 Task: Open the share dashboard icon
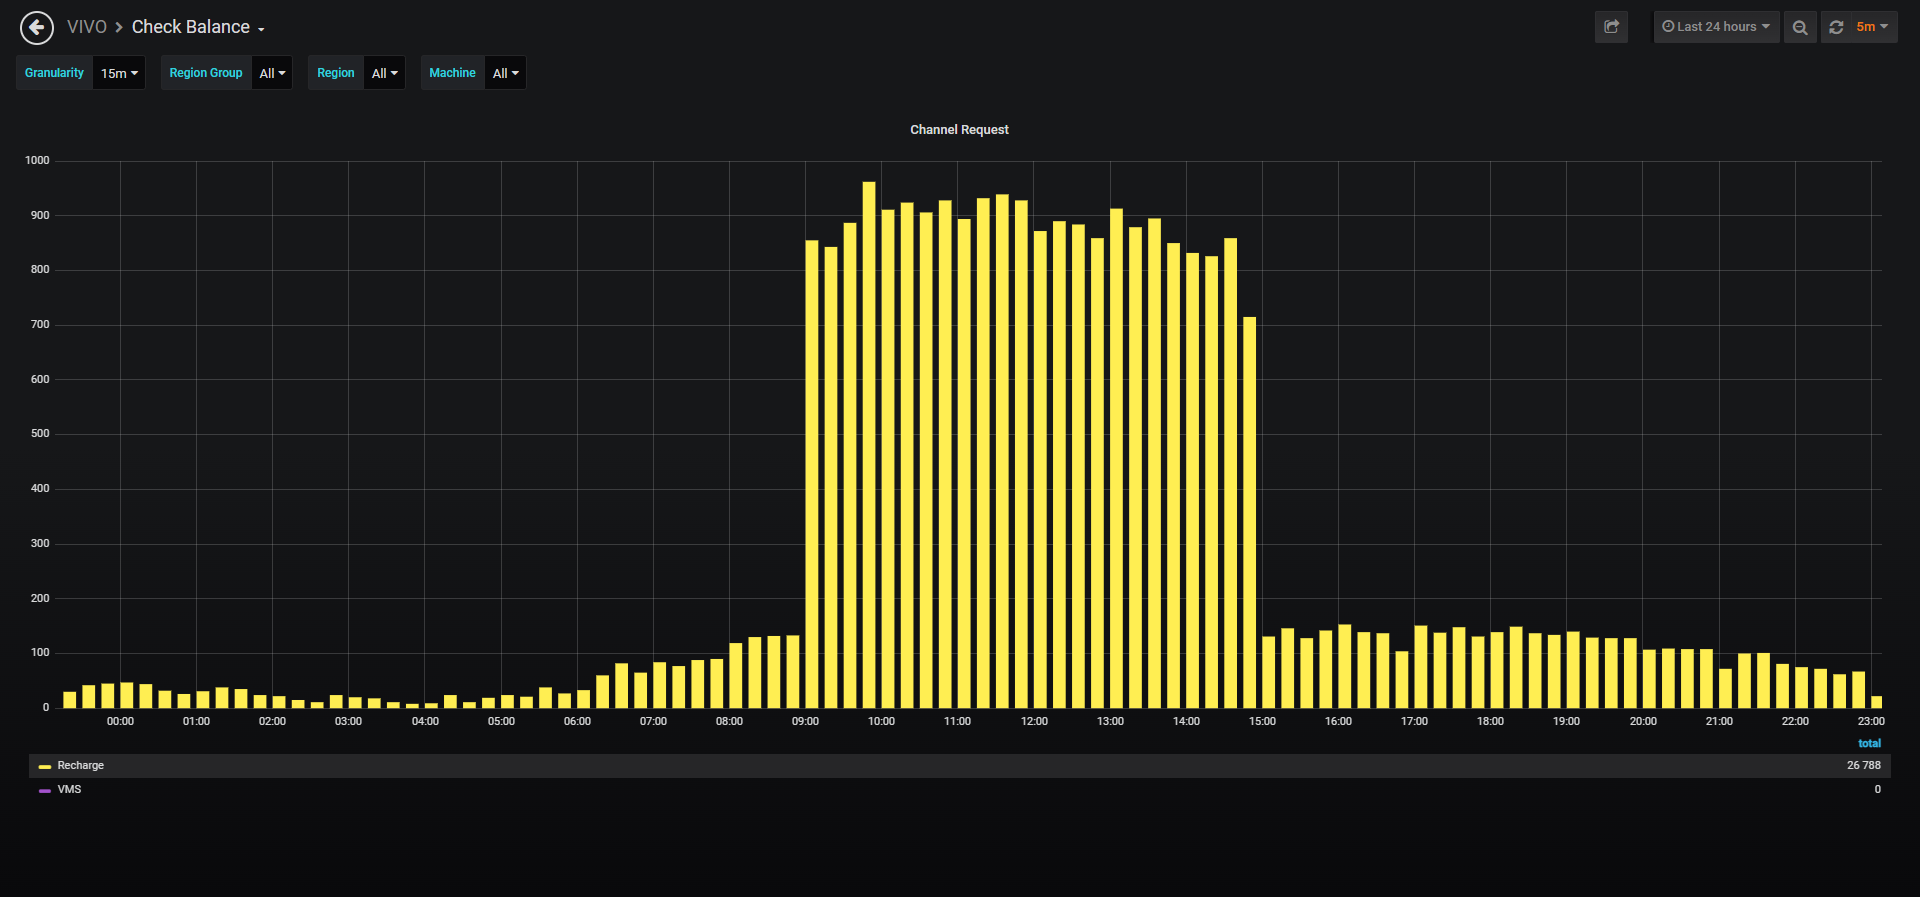(1611, 27)
